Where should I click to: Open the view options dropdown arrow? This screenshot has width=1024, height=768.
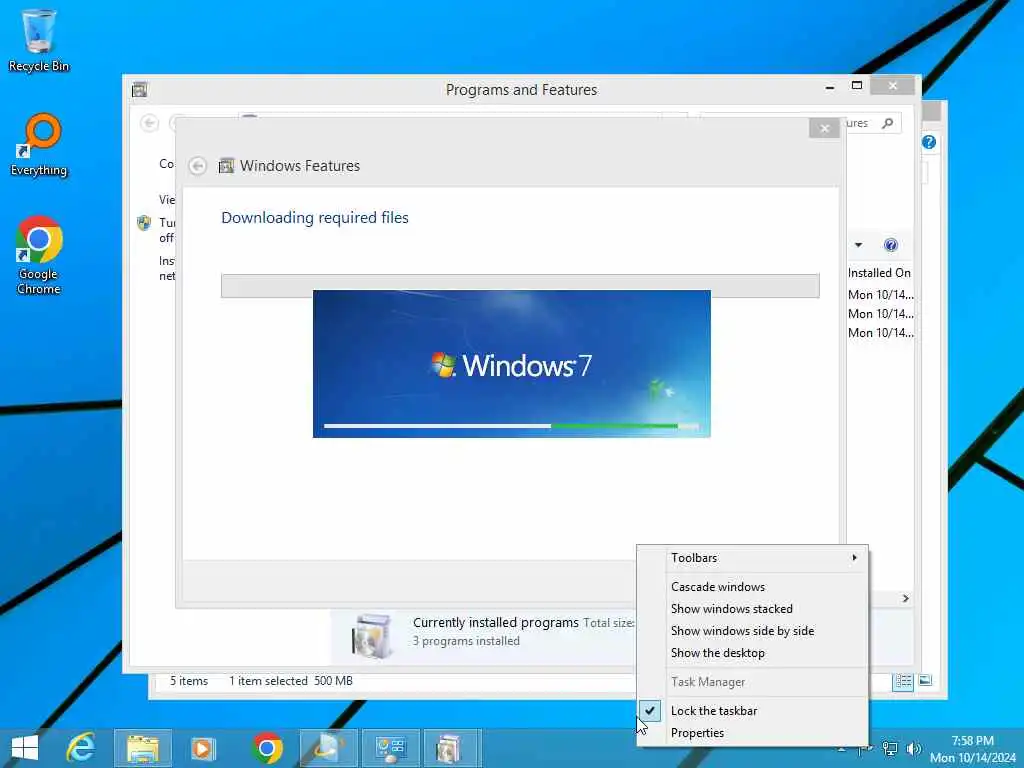(858, 245)
